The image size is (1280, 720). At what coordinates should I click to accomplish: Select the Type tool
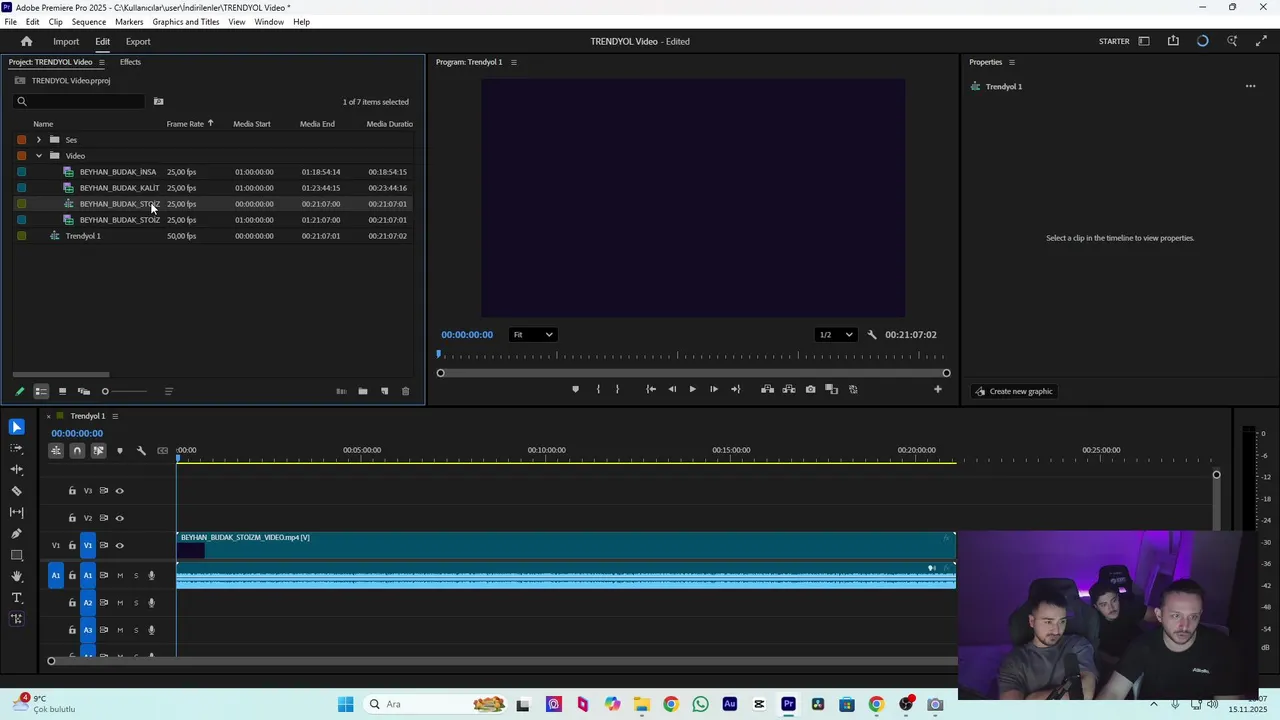click(16, 598)
